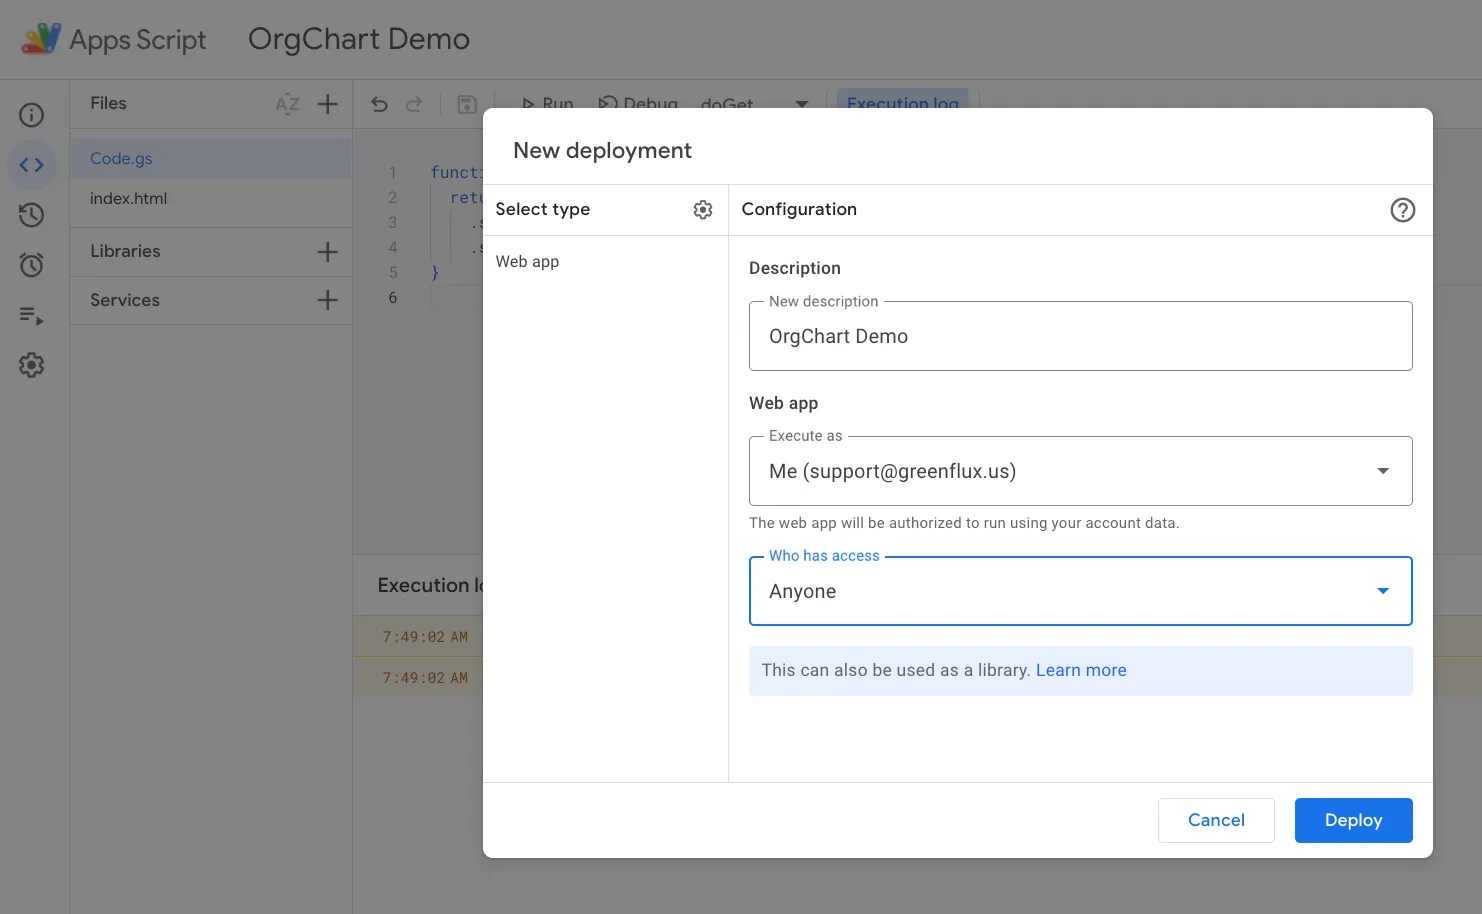Add a library using plus icon
The image size is (1482, 914).
pos(327,252)
